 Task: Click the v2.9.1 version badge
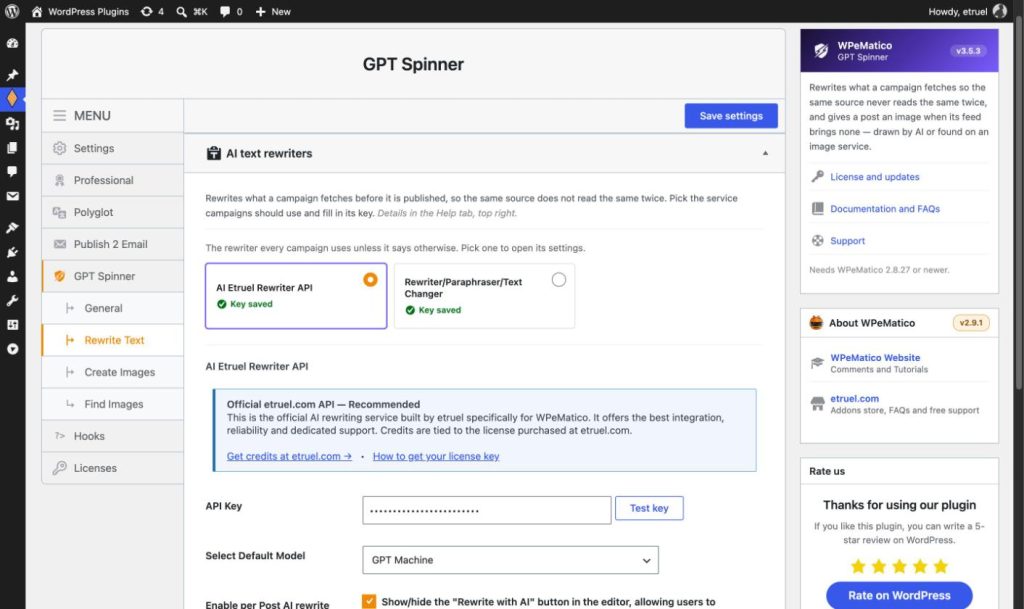click(x=971, y=322)
